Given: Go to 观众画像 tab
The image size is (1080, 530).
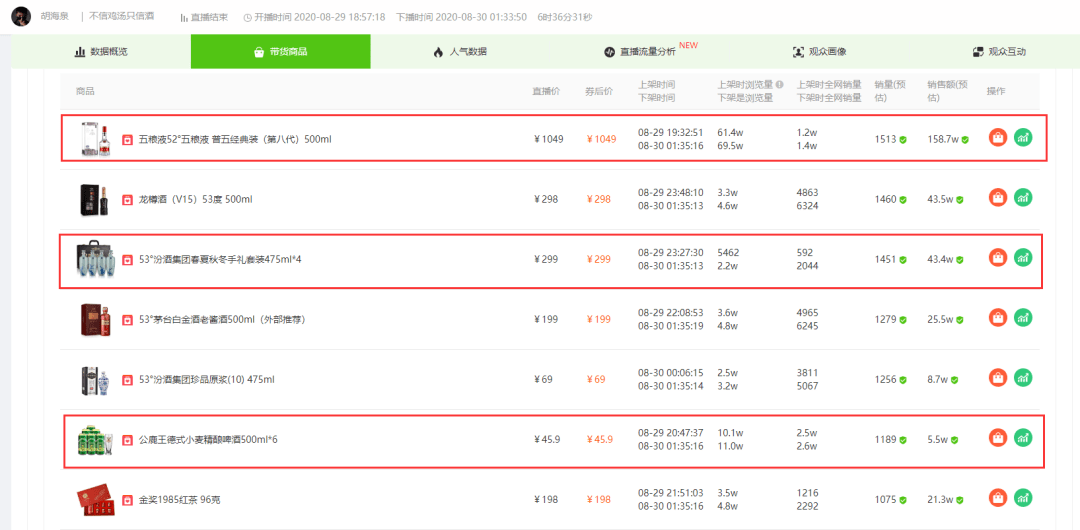Looking at the screenshot, I should 820,52.
